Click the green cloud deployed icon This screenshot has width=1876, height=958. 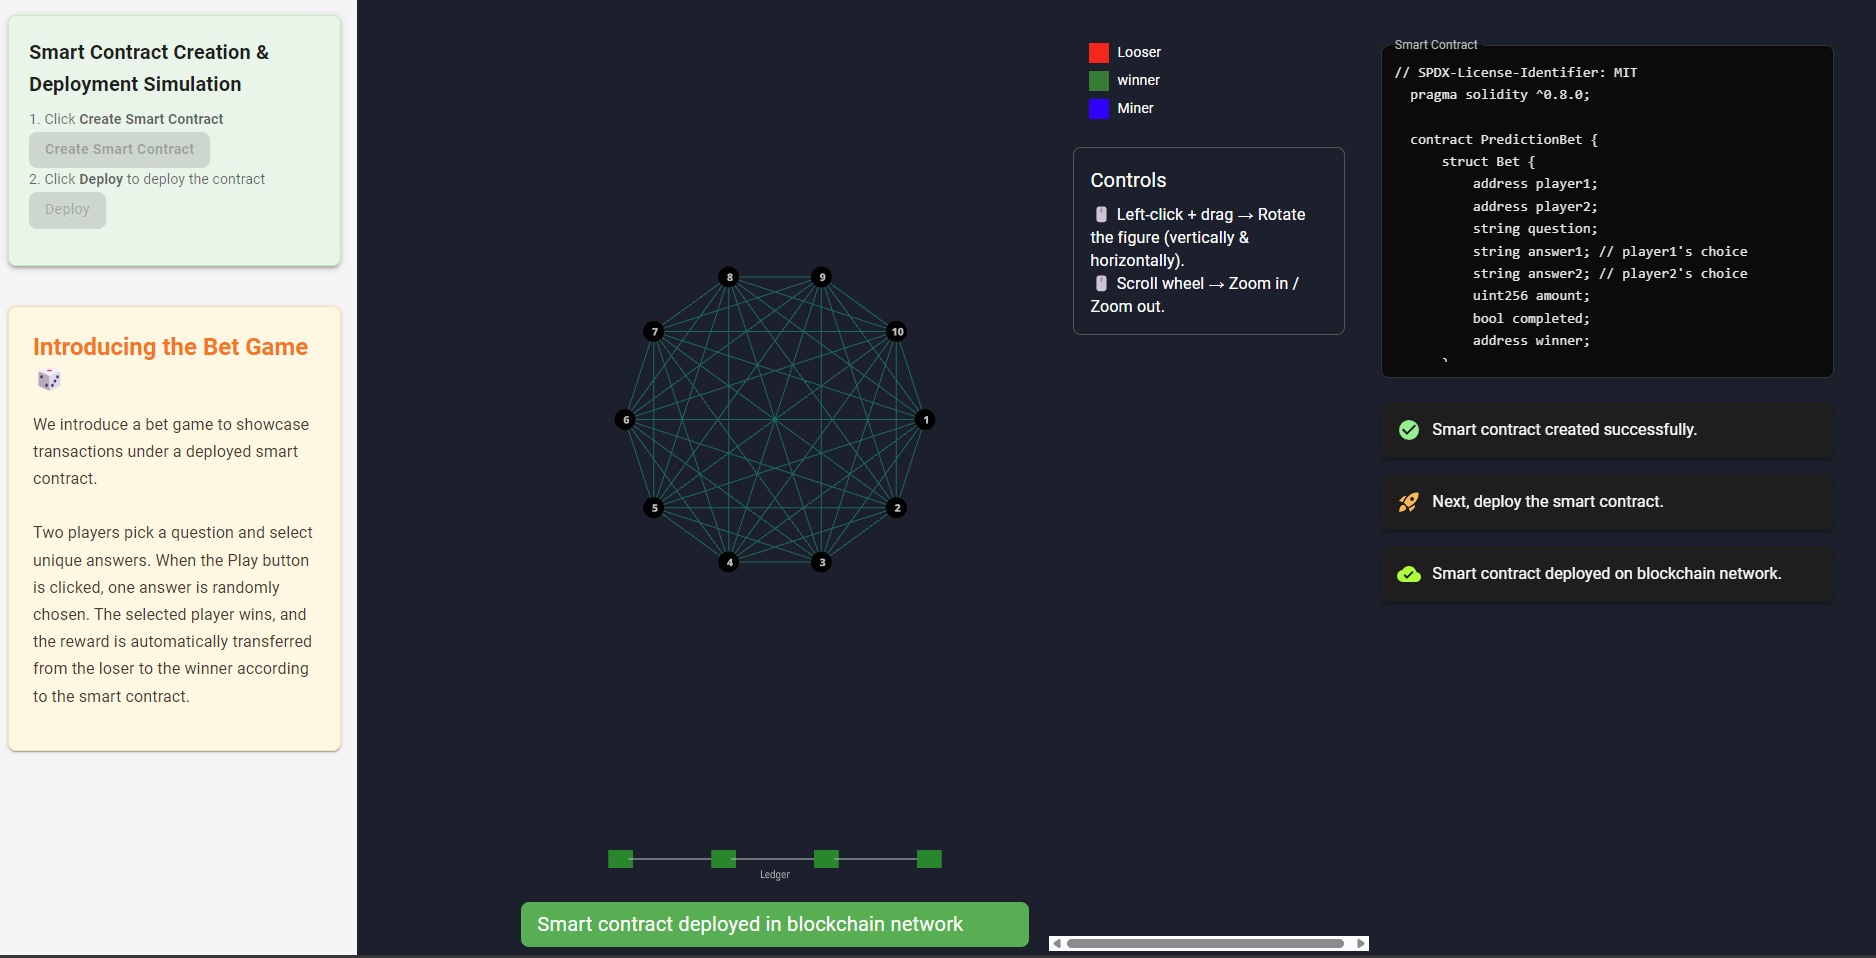pos(1408,574)
